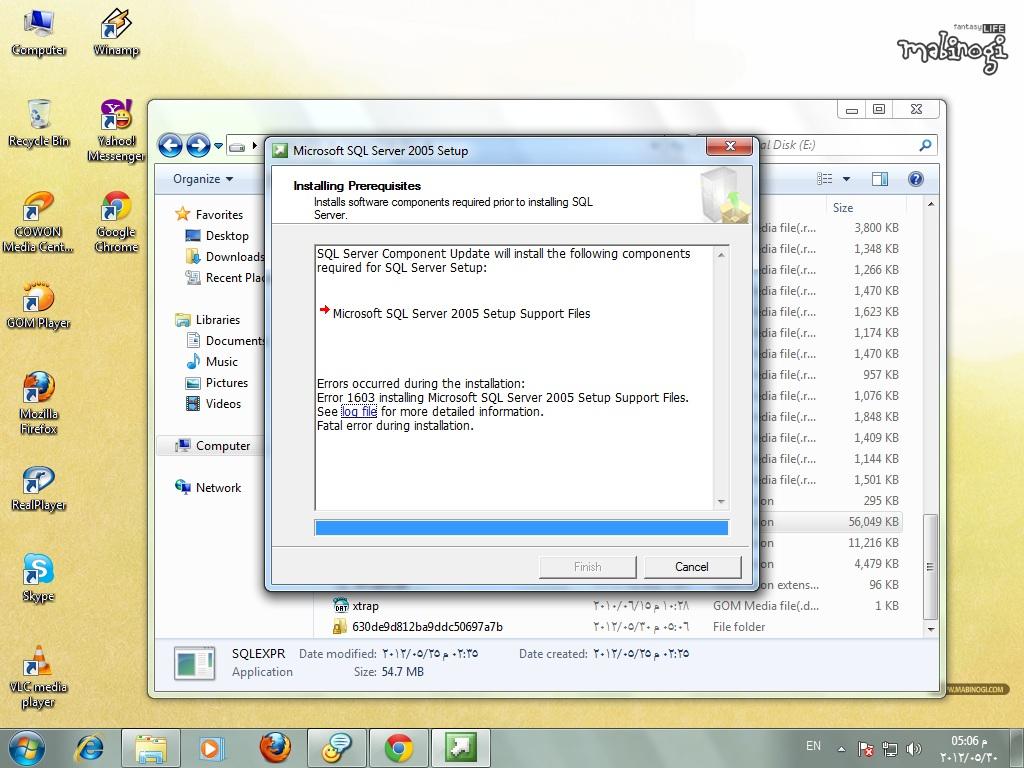The width and height of the screenshot is (1024, 768).
Task: Activate SQL Server Setup taskbar button
Action: pyautogui.click(x=460, y=748)
